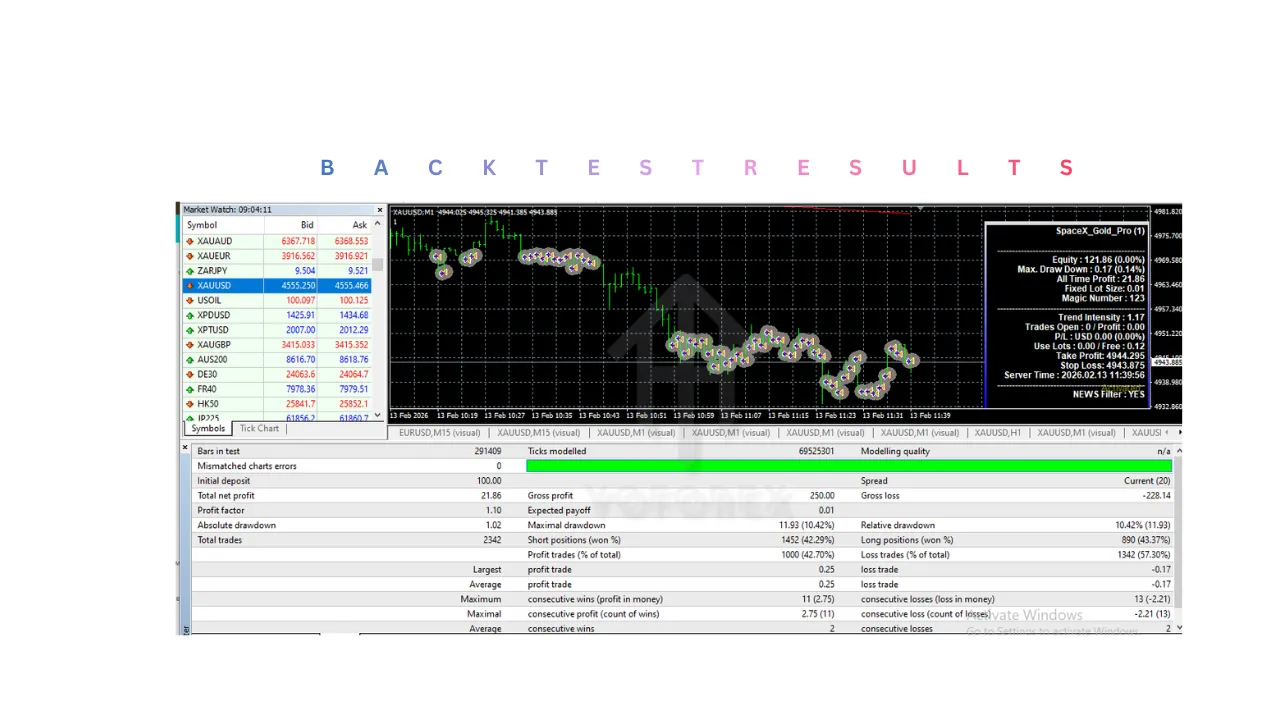Click the XAUGBP direction arrow icon
The height and width of the screenshot is (720, 1280).
coord(190,345)
